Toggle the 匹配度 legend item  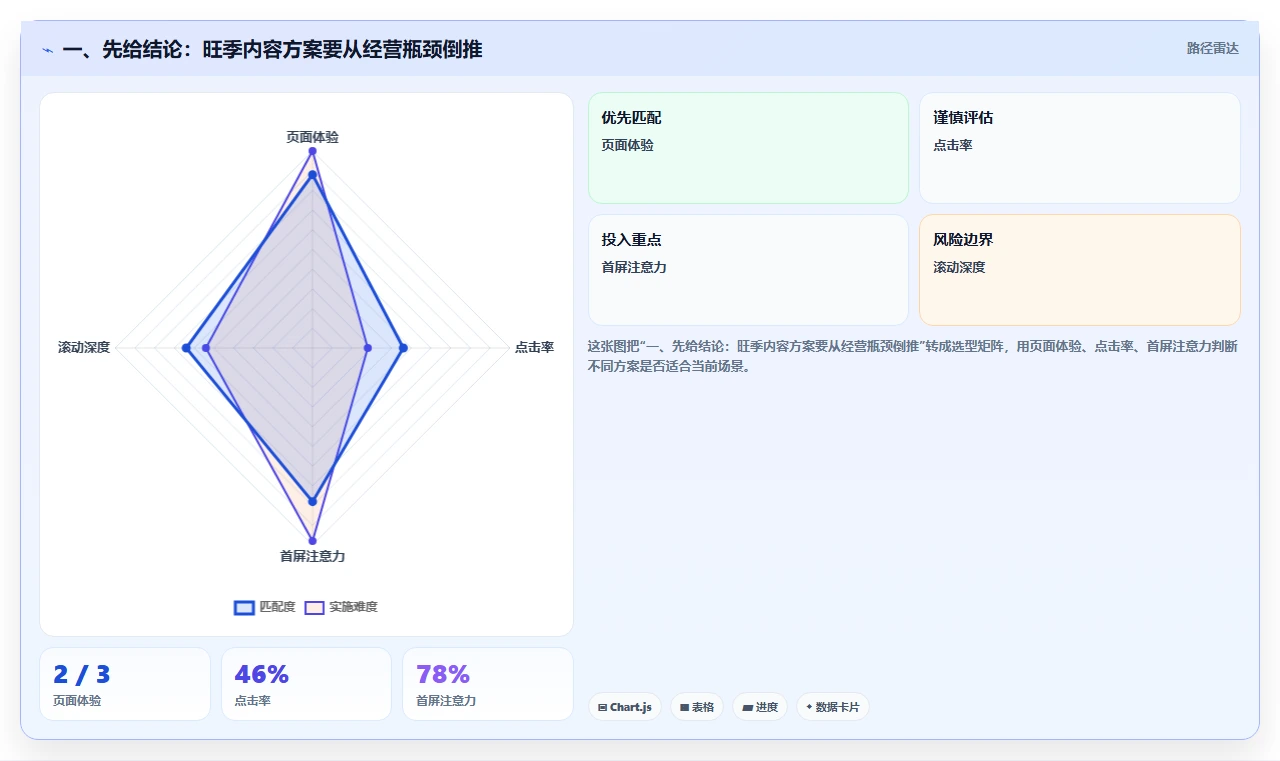coord(265,607)
